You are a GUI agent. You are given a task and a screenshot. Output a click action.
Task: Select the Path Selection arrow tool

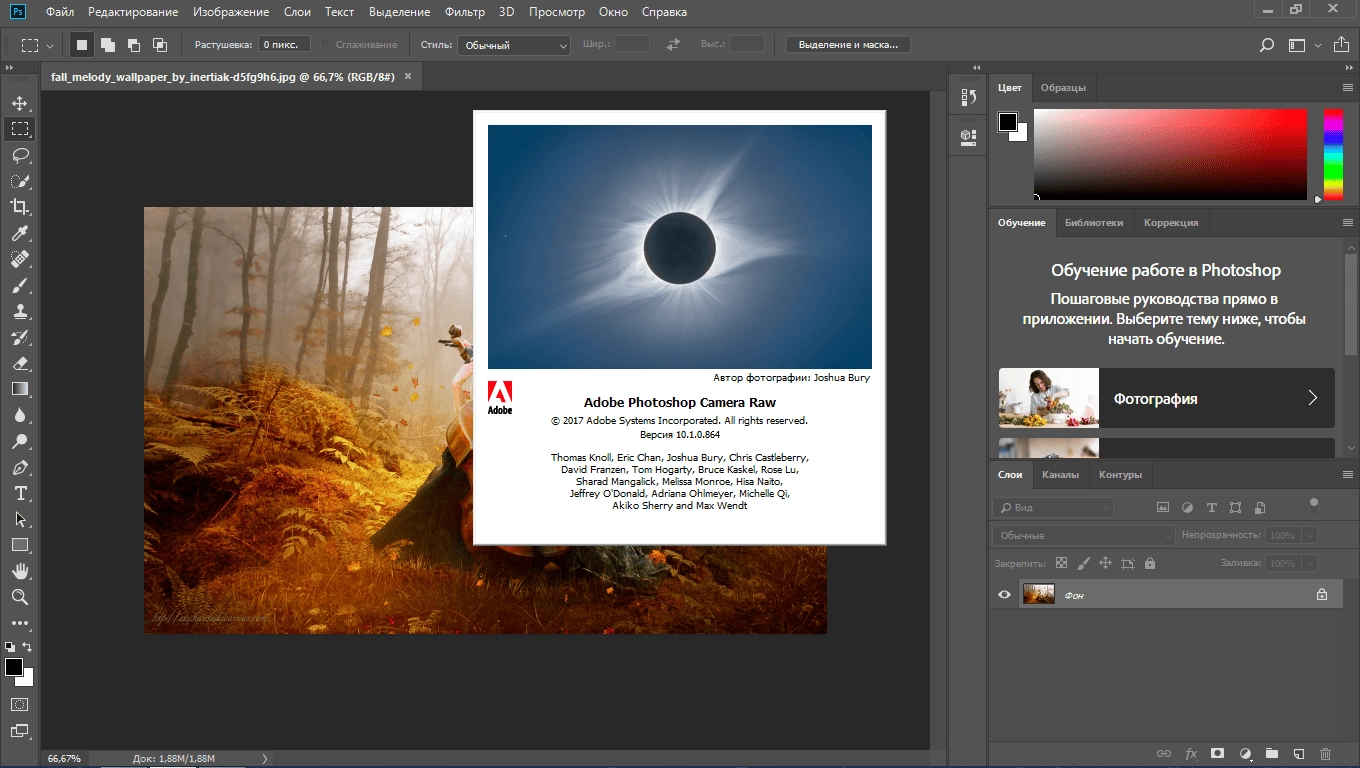pos(19,519)
